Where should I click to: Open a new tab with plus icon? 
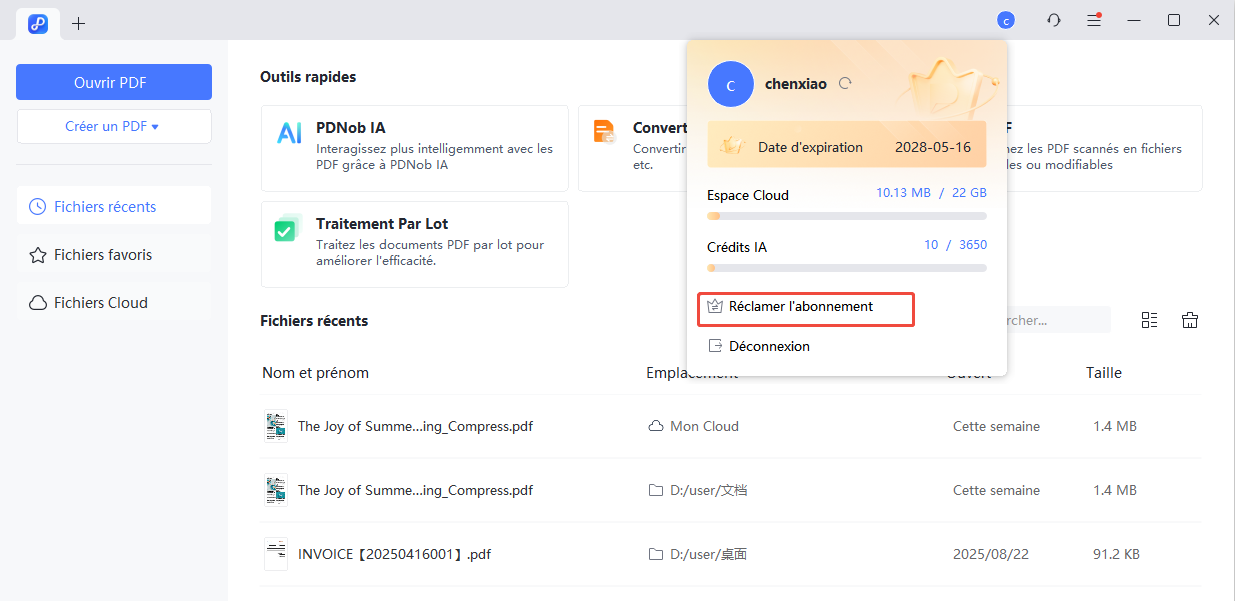(x=79, y=23)
